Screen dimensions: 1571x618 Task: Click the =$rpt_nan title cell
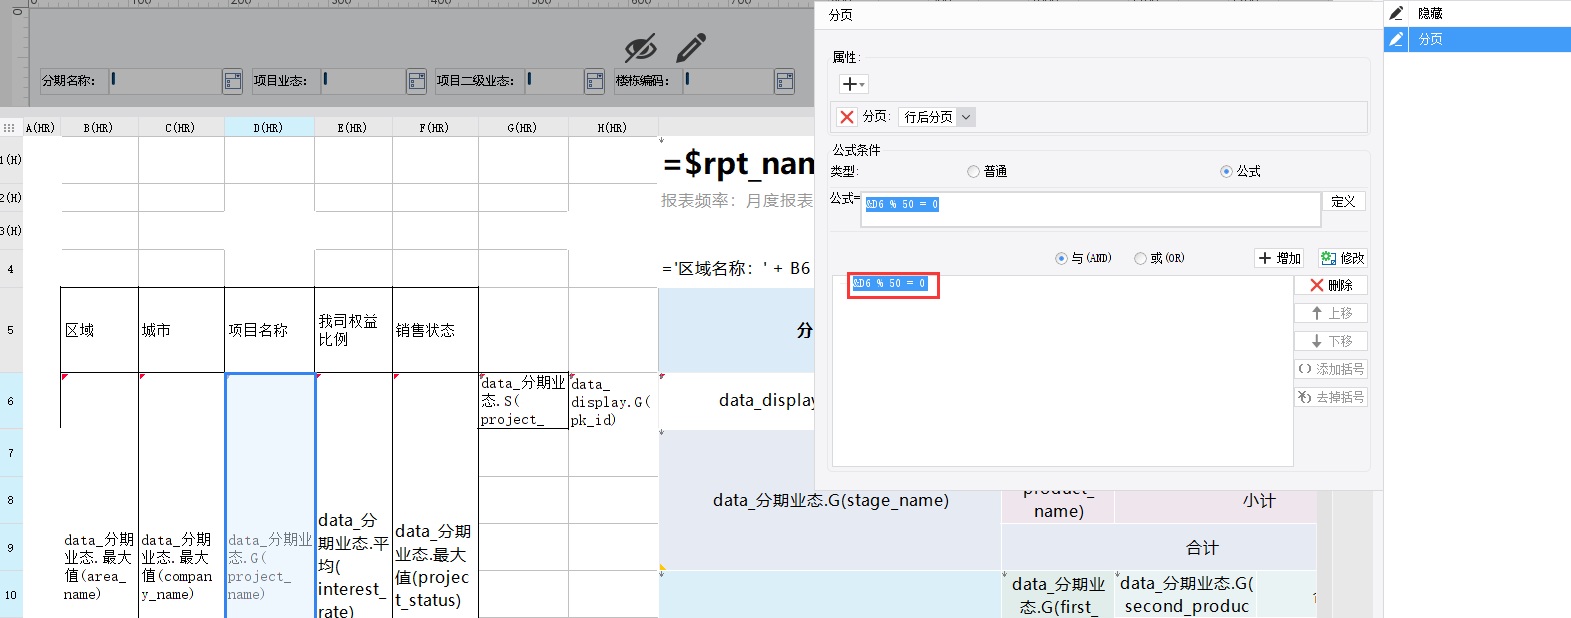click(x=738, y=163)
